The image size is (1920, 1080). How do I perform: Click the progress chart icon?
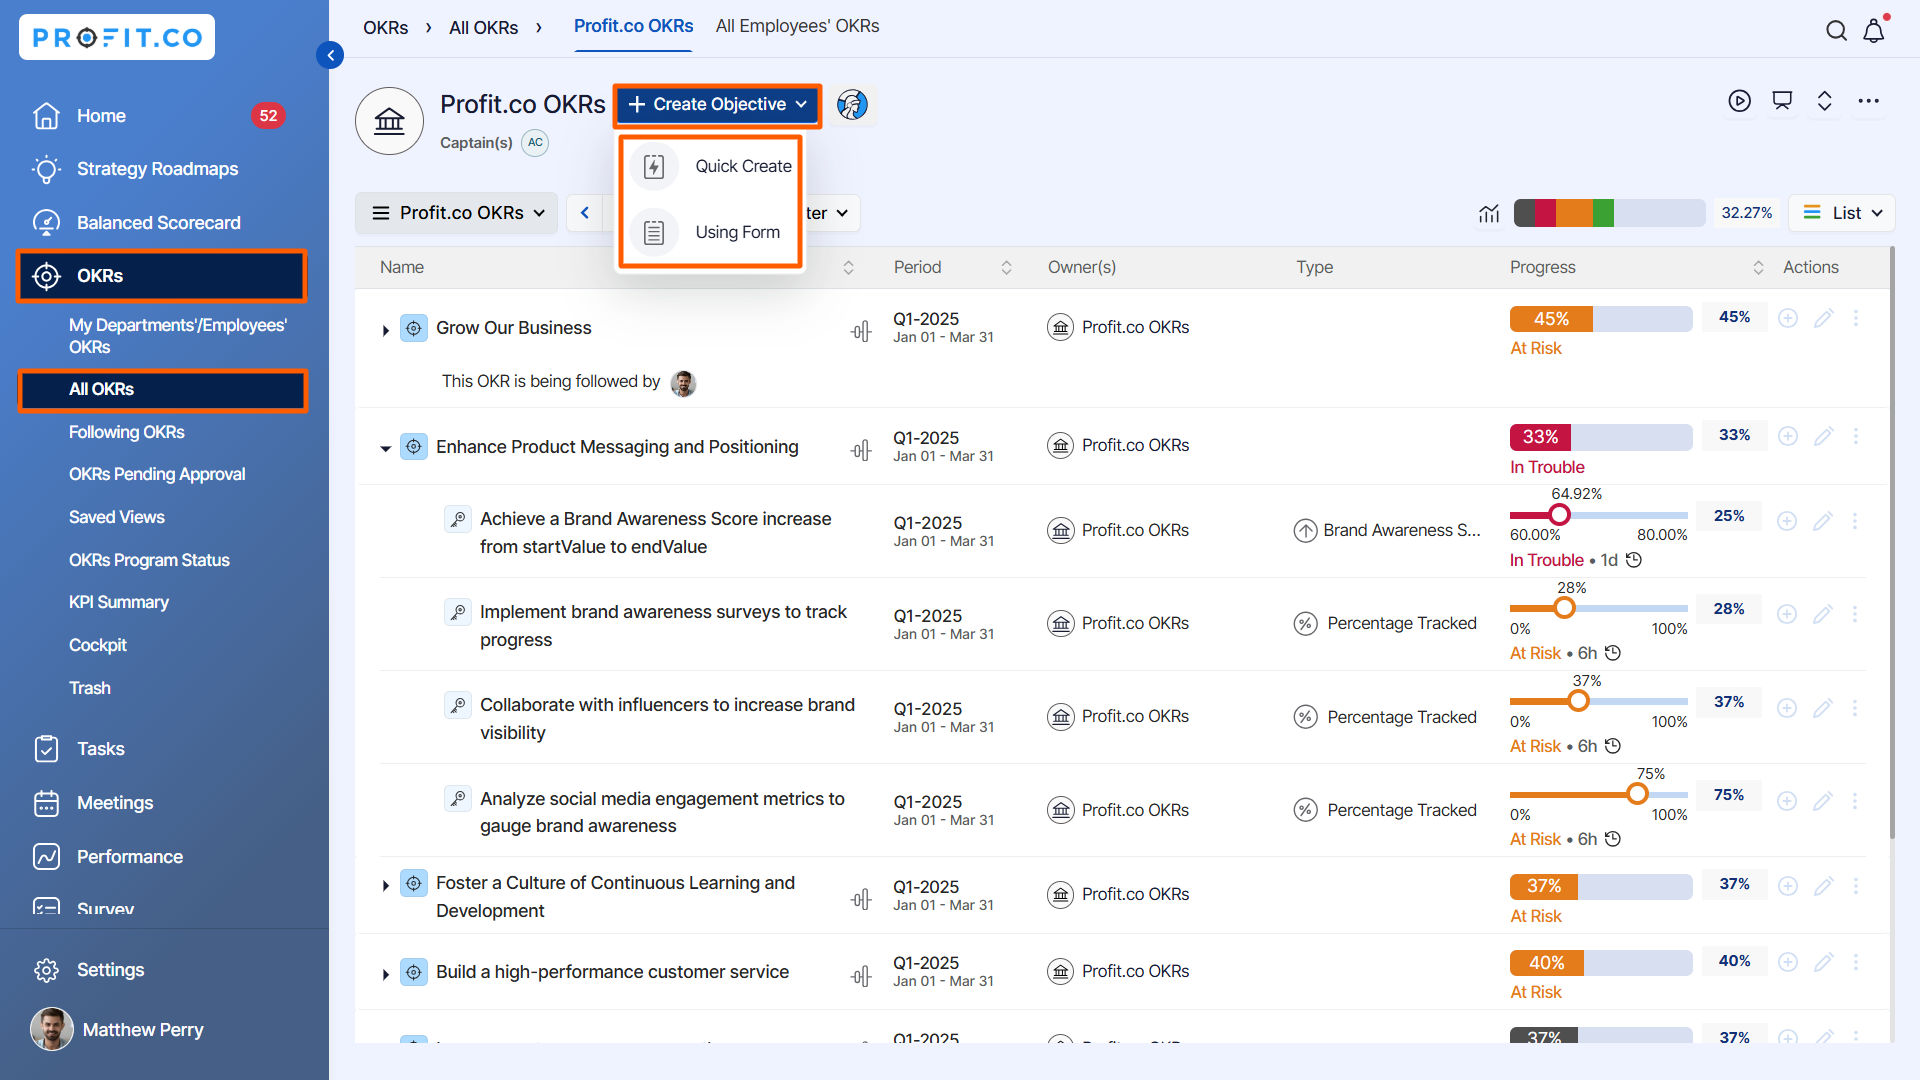pos(1489,213)
